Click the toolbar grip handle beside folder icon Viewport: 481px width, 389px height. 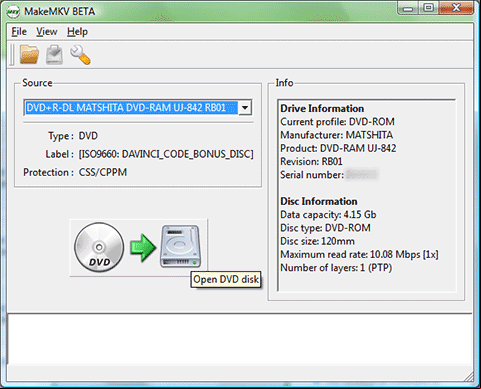(x=12, y=55)
